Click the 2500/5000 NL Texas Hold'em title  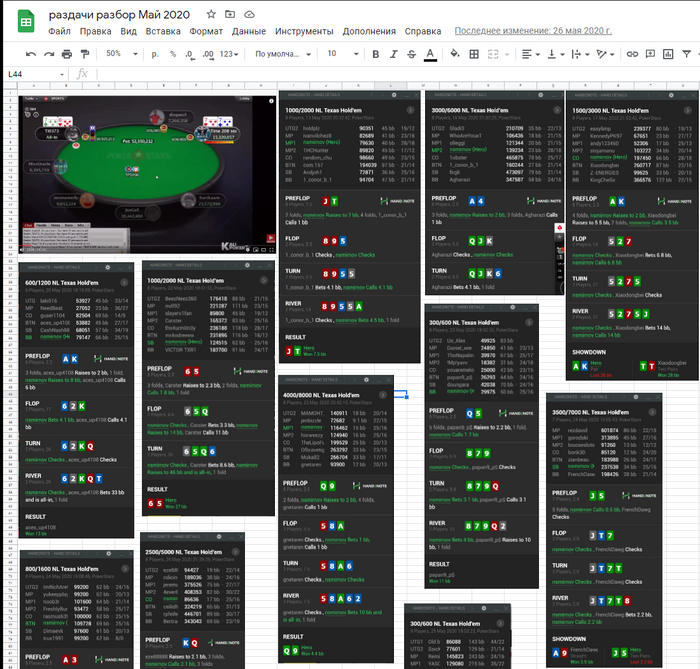[183, 552]
